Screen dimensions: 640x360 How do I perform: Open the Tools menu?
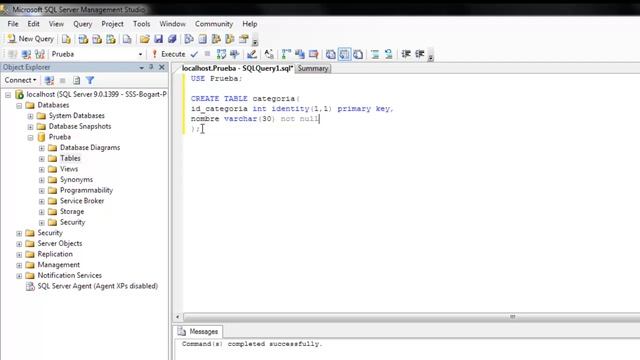[x=141, y=24]
